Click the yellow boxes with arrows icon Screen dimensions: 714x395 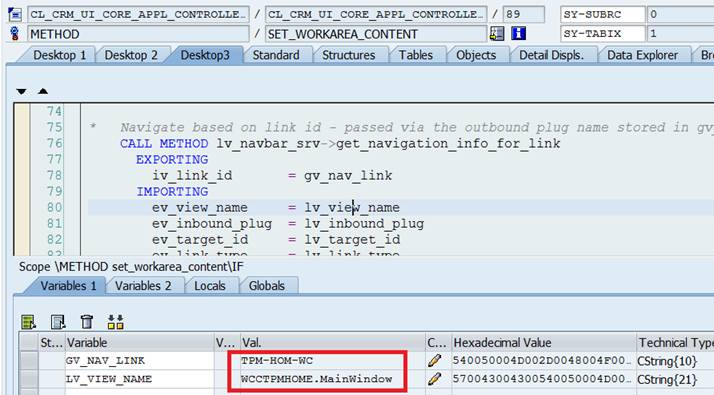pyautogui.click(x=115, y=322)
